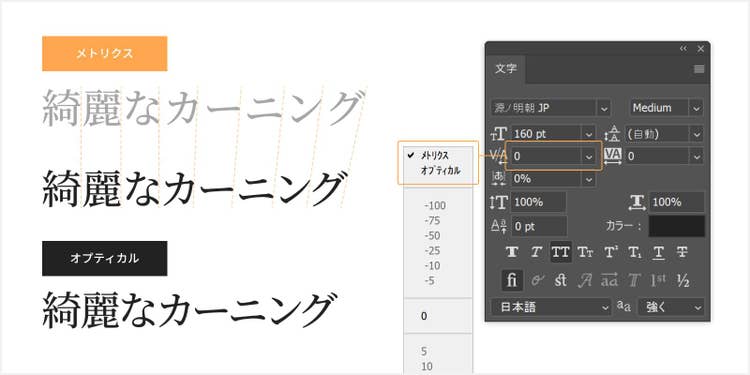Click the horizontal scale 100% field

point(676,202)
